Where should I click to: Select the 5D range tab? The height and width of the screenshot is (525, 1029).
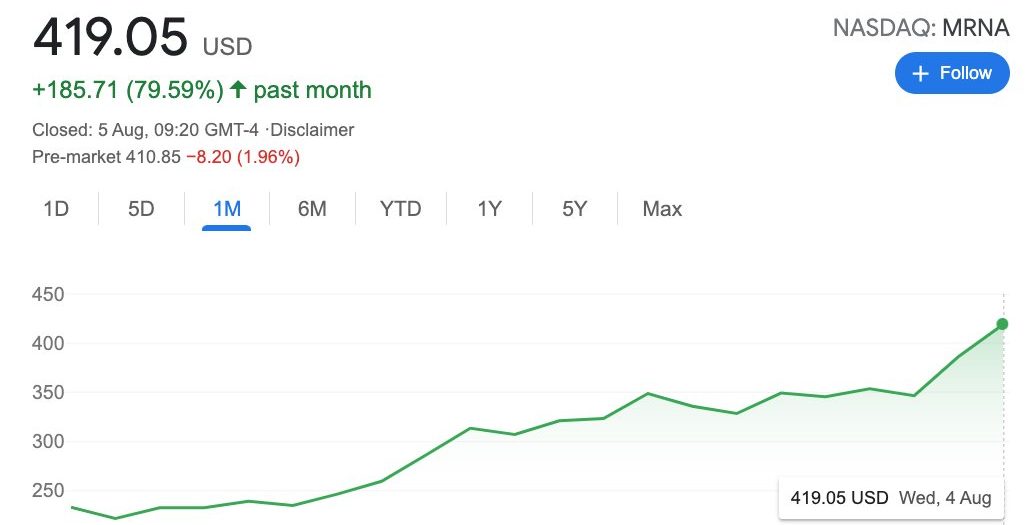141,209
